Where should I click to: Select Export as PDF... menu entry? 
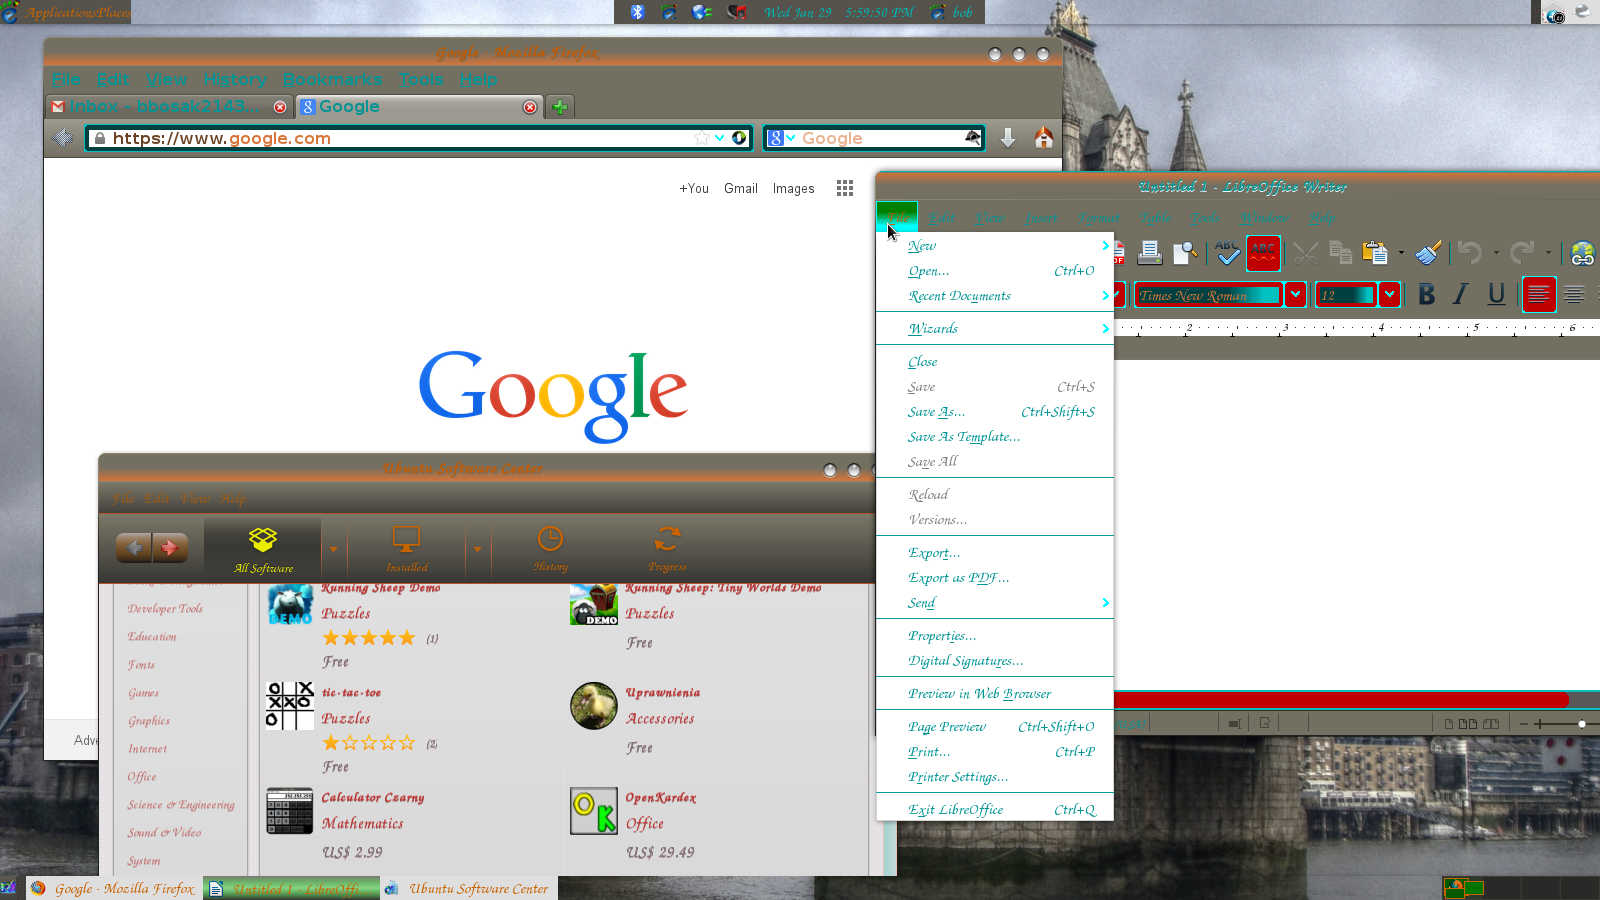coord(995,577)
